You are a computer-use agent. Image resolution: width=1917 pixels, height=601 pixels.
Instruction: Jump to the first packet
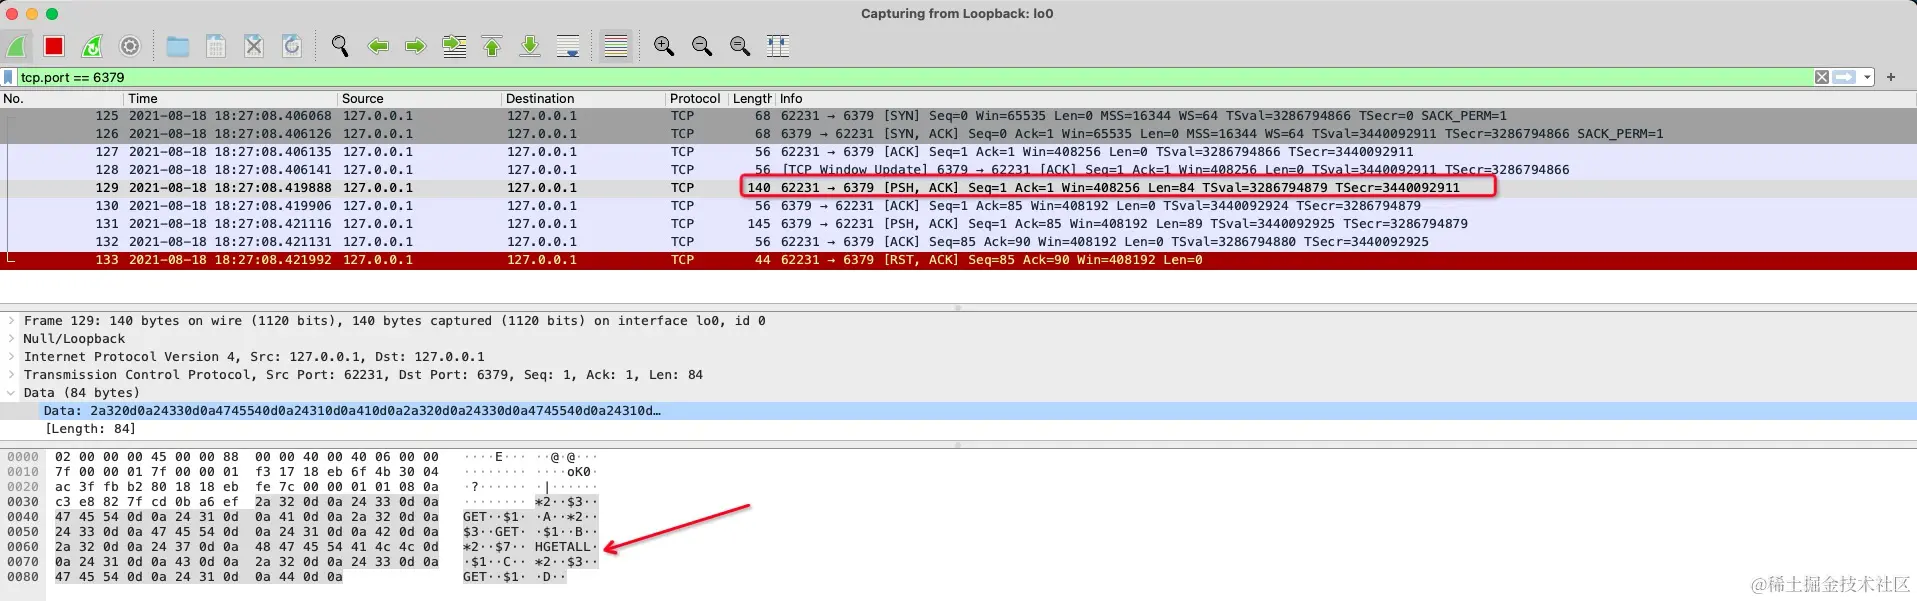pos(492,46)
